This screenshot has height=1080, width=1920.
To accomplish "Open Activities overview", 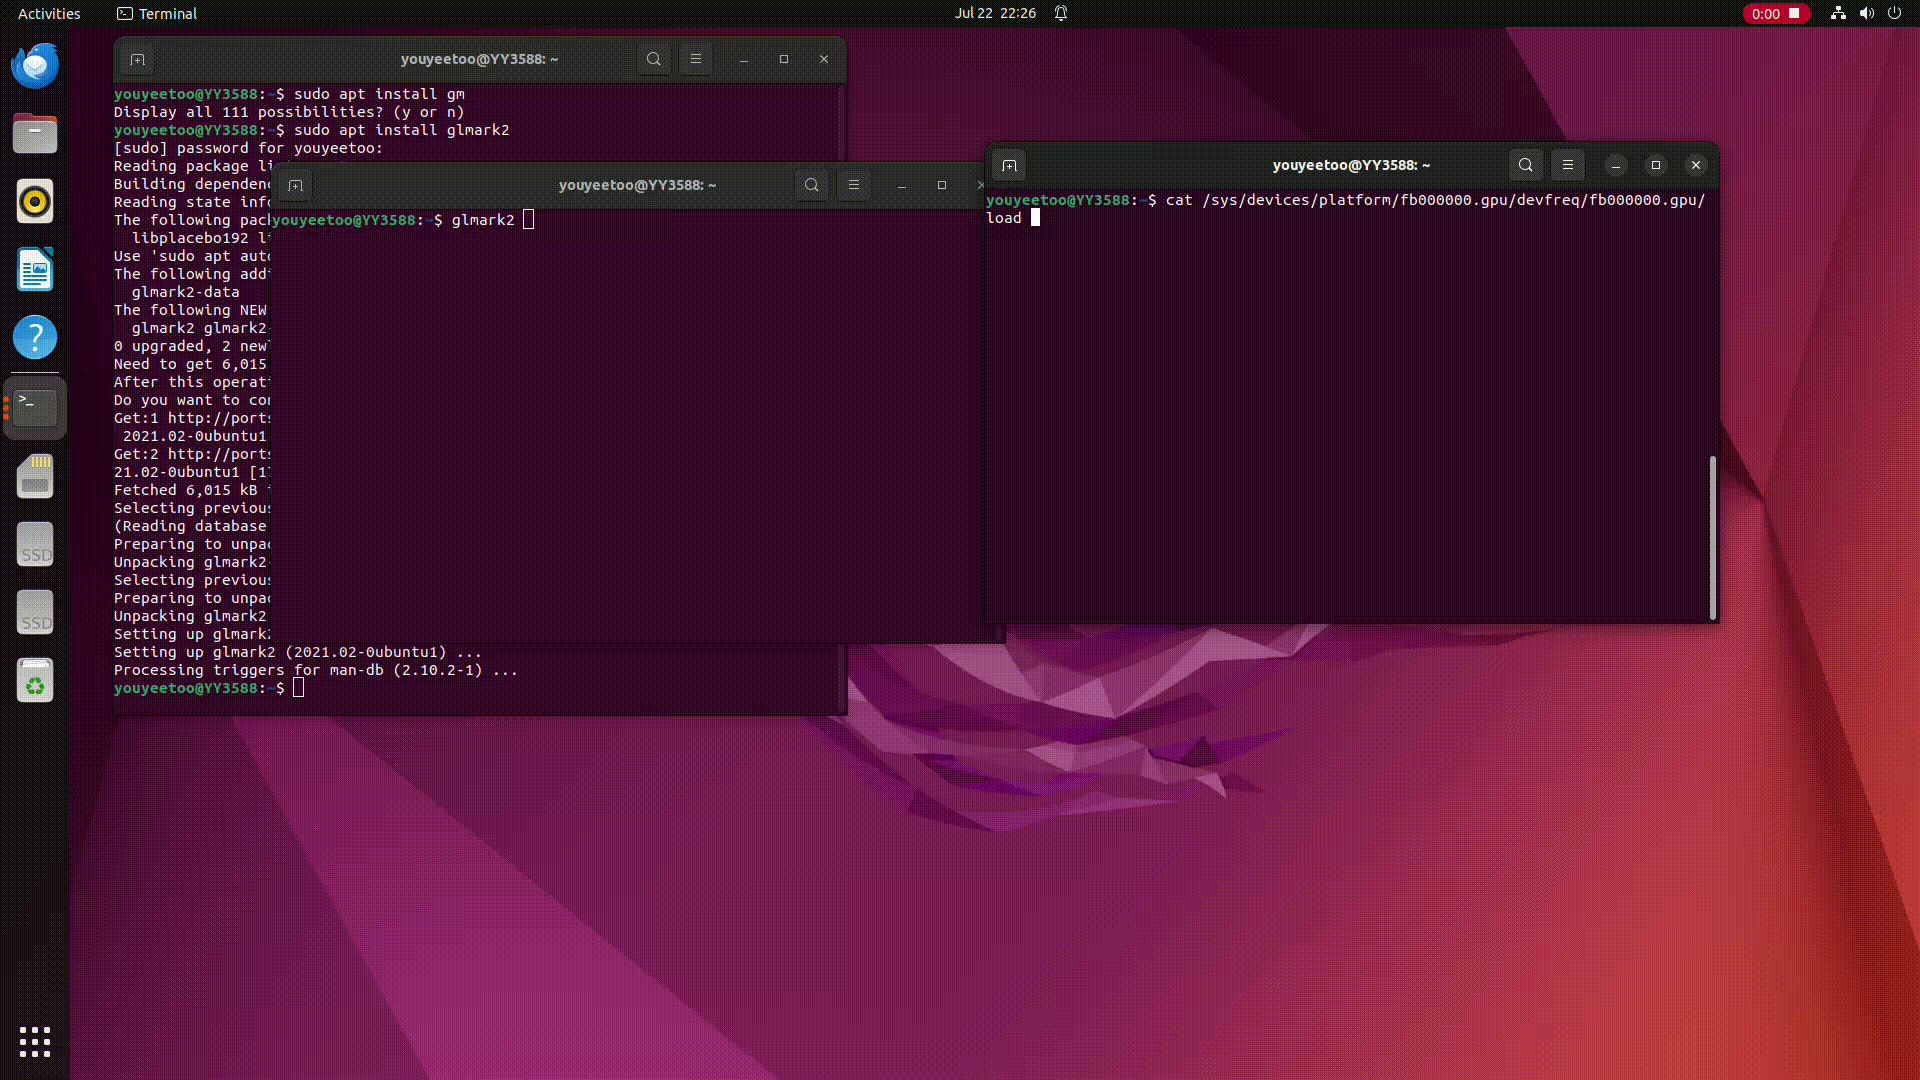I will (49, 14).
